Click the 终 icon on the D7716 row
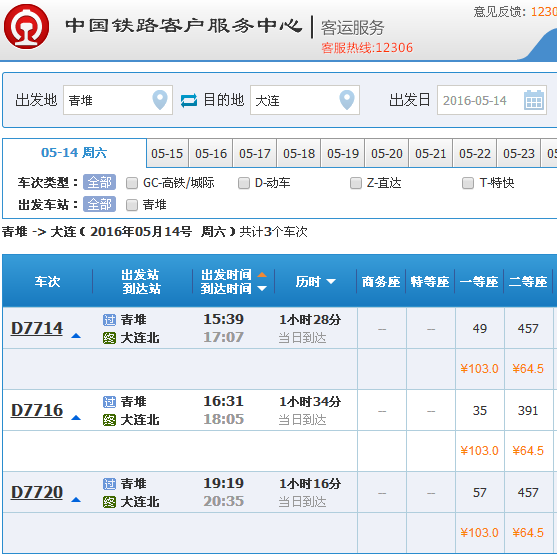 click(x=109, y=420)
